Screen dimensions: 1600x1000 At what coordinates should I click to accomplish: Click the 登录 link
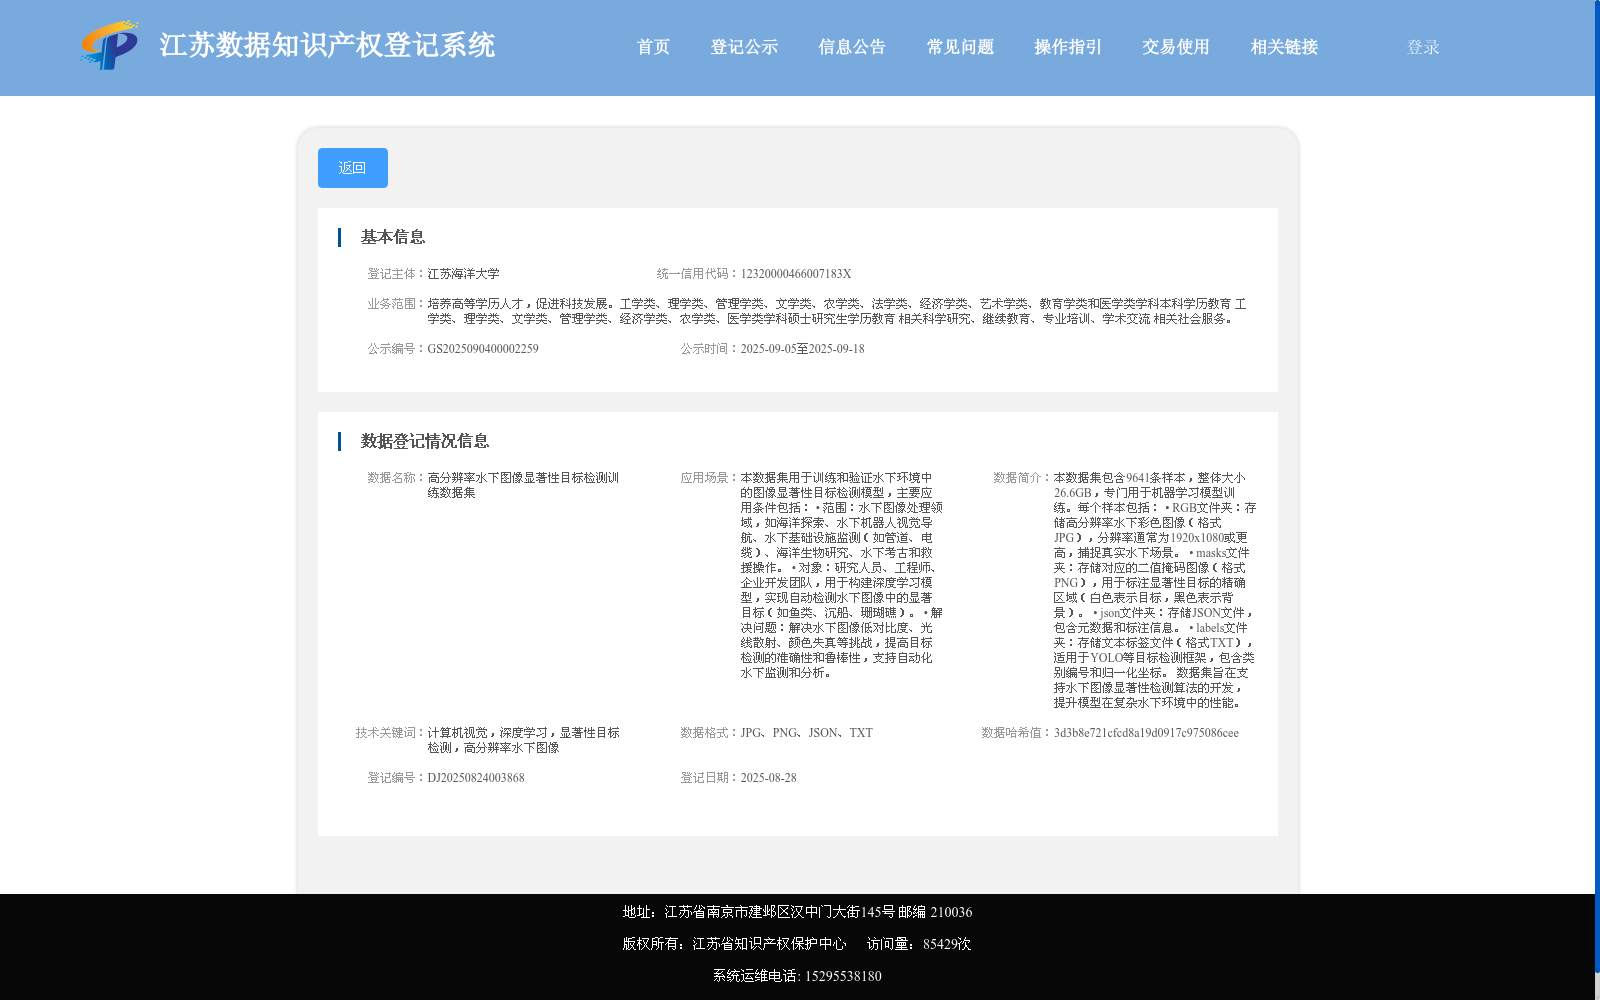pos(1420,46)
